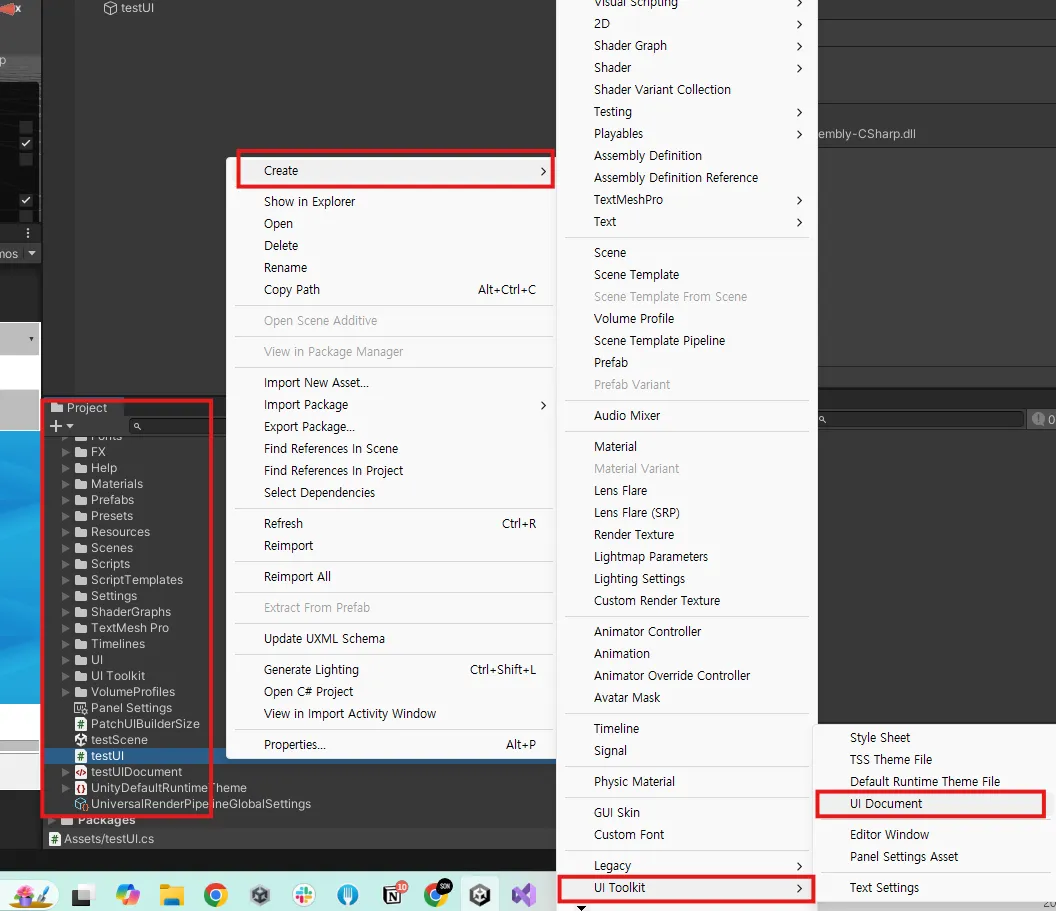Image resolution: width=1056 pixels, height=911 pixels.
Task: Click the right panel search field
Action: pos(920,419)
